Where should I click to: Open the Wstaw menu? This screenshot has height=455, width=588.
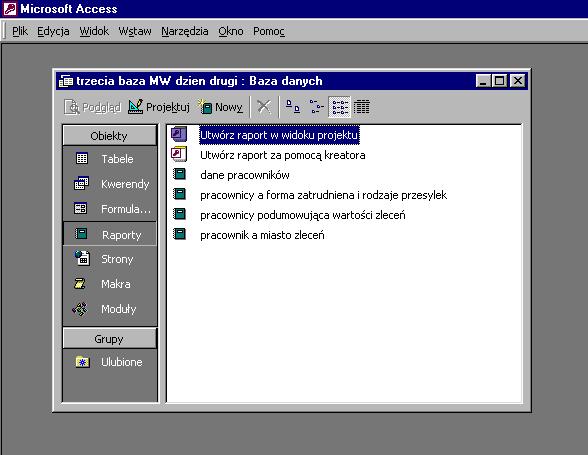tap(135, 31)
